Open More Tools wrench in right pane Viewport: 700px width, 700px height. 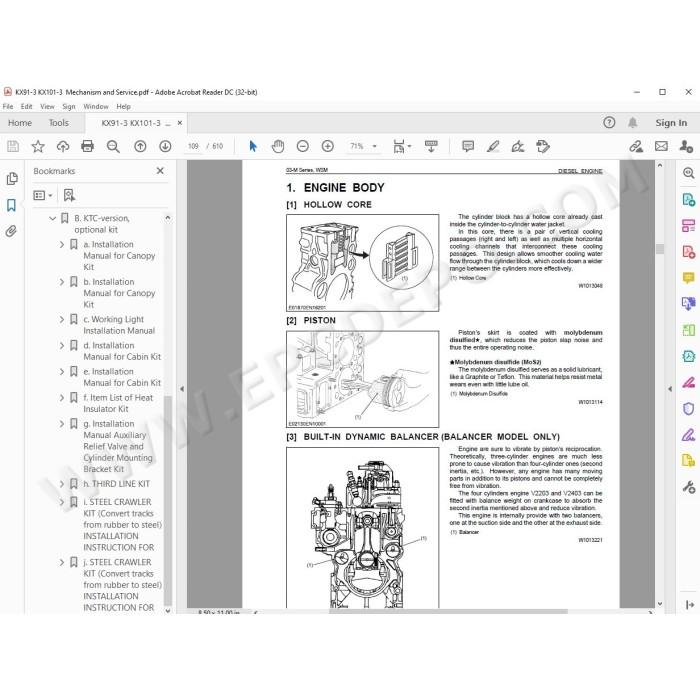(x=688, y=487)
